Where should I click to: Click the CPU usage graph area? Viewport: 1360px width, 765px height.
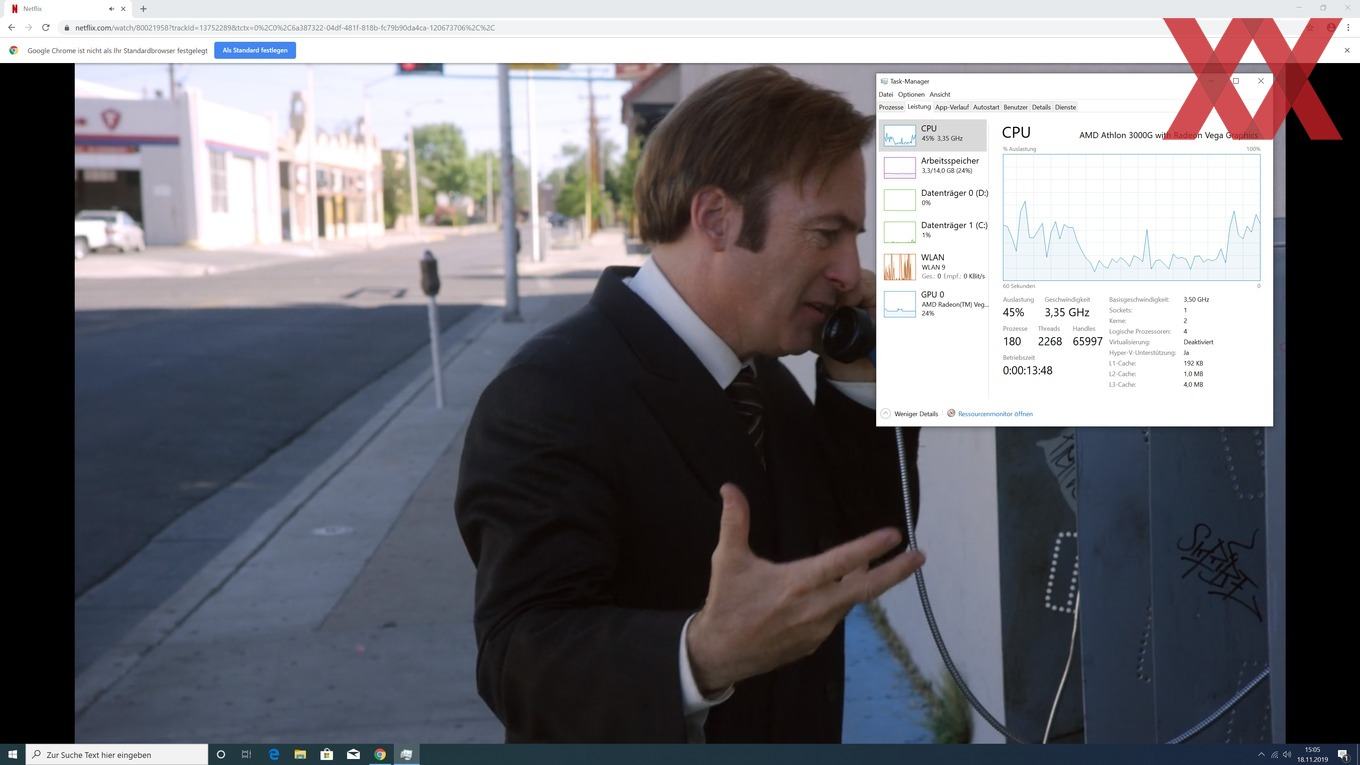(1131, 217)
